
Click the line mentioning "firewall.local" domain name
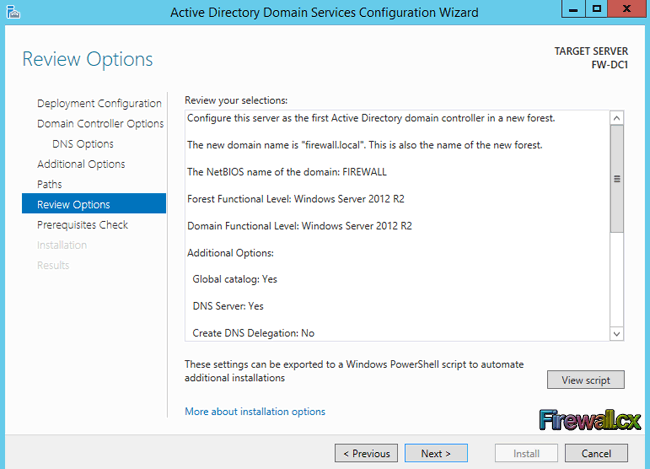click(365, 145)
